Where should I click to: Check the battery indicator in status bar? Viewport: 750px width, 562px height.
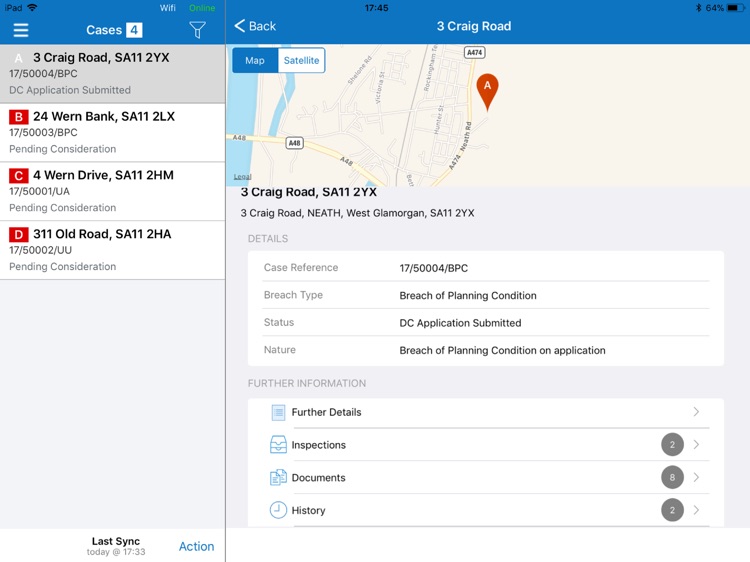pyautogui.click(x=735, y=8)
